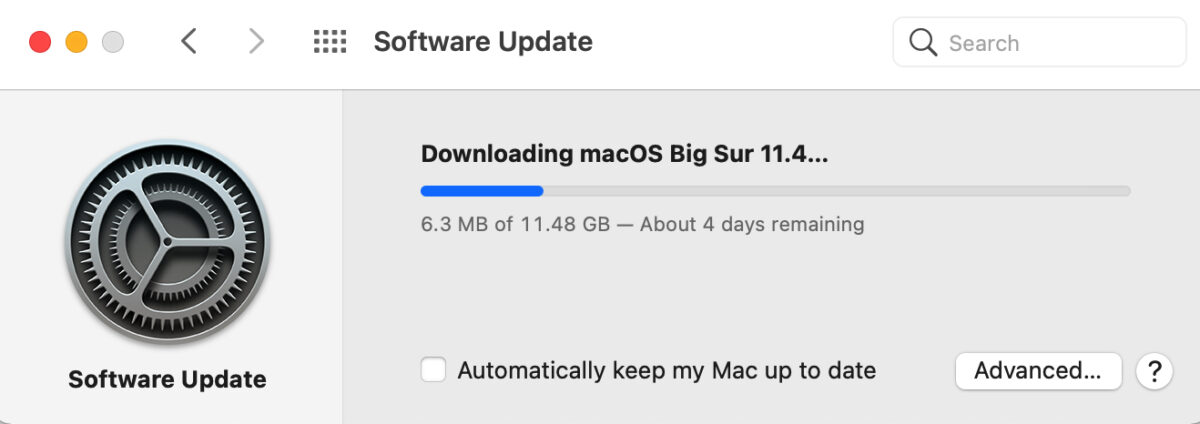Minimize the window with the yellow button
This screenshot has height=424, width=1200.
[76, 42]
